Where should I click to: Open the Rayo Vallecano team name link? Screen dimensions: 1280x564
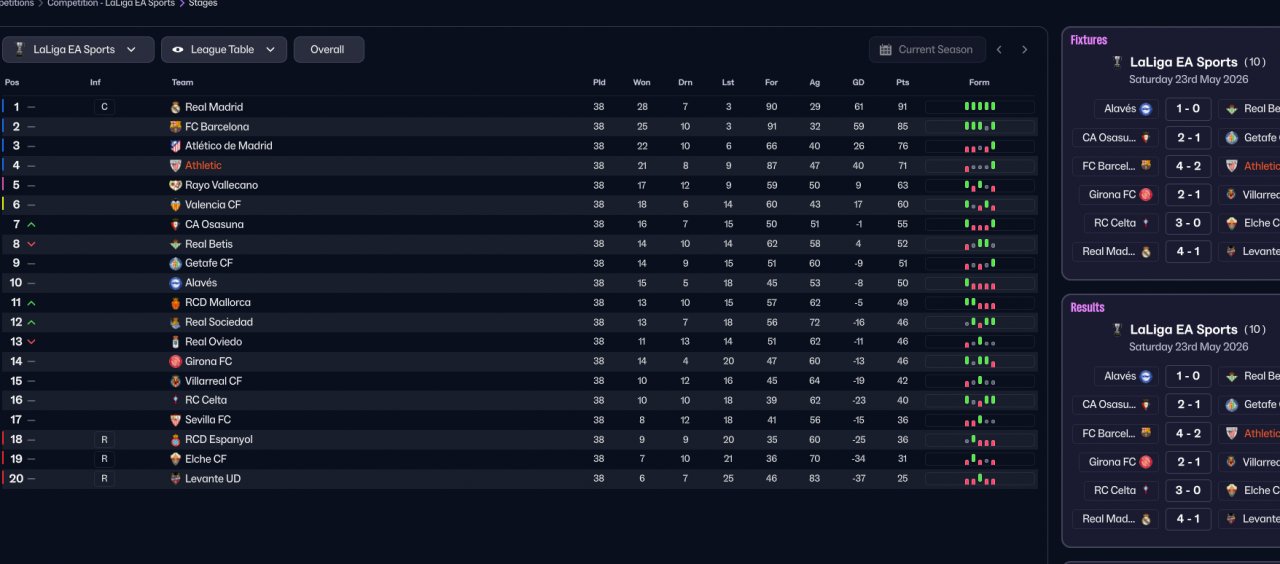click(x=221, y=185)
